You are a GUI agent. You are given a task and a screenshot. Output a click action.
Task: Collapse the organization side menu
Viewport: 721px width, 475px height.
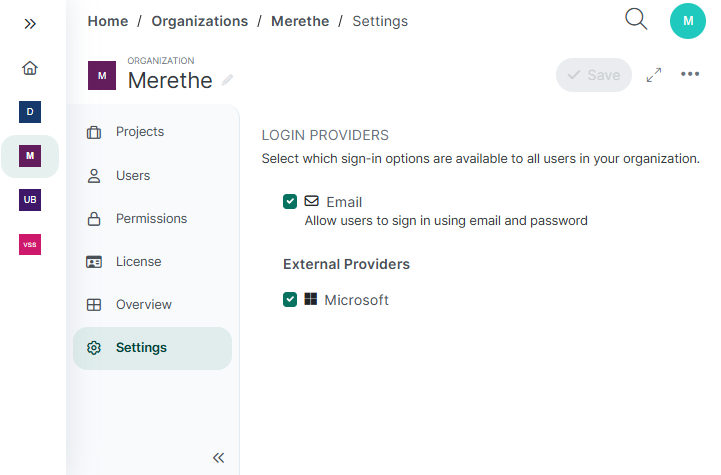(218, 458)
